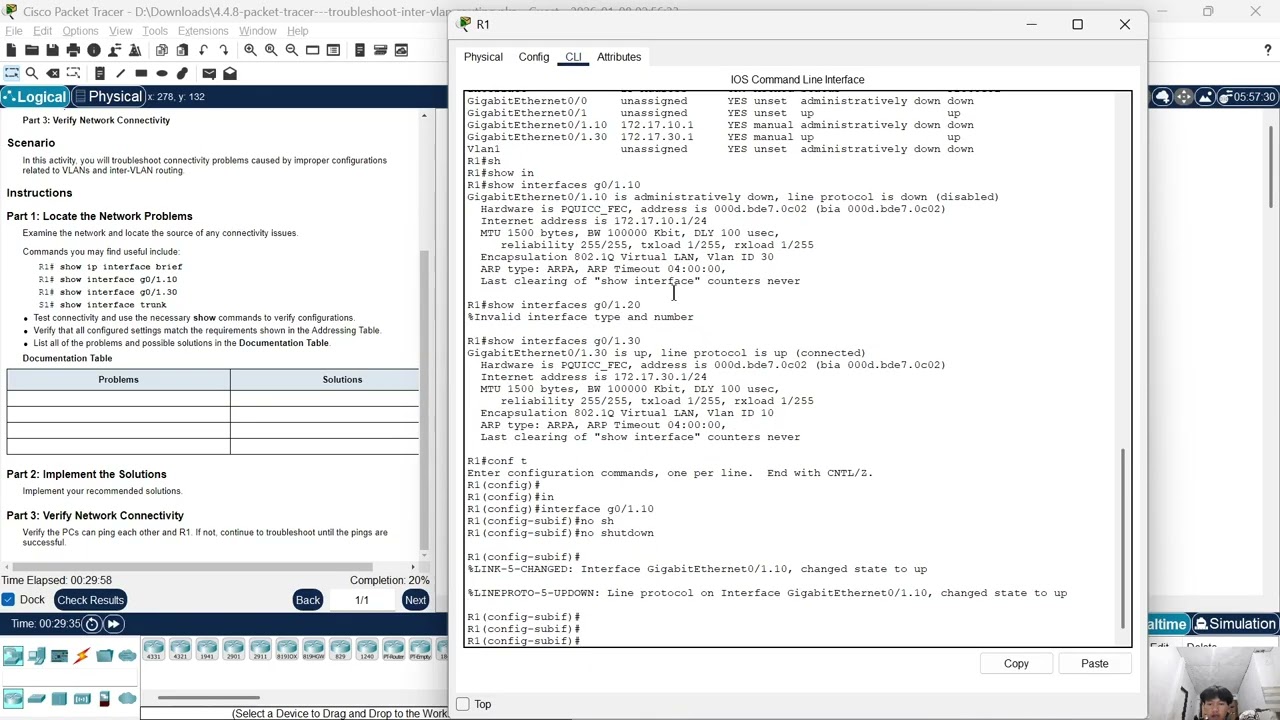Choose the Select tool in secondary toolbar

[x=11, y=73]
